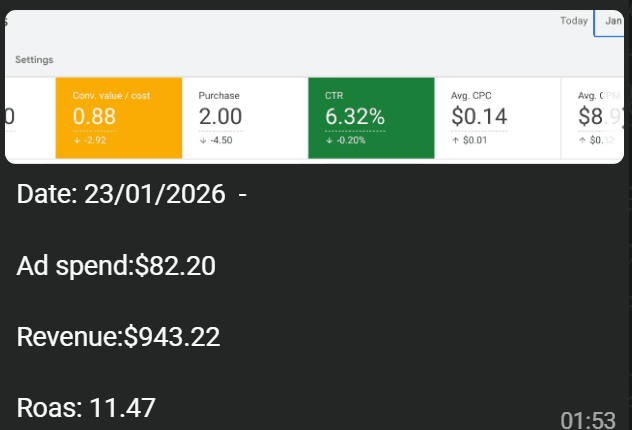Screen dimensions: 632x430
Task: Click the down arrow next to -2.92
Action: click(x=77, y=140)
